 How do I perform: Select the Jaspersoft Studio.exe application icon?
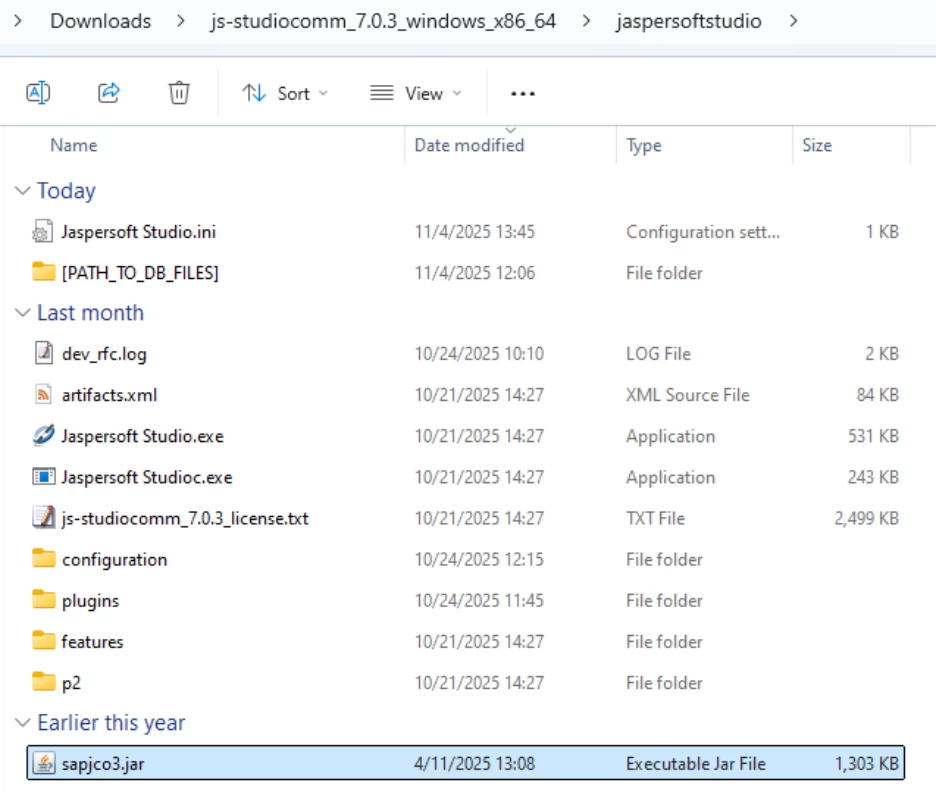[43, 436]
